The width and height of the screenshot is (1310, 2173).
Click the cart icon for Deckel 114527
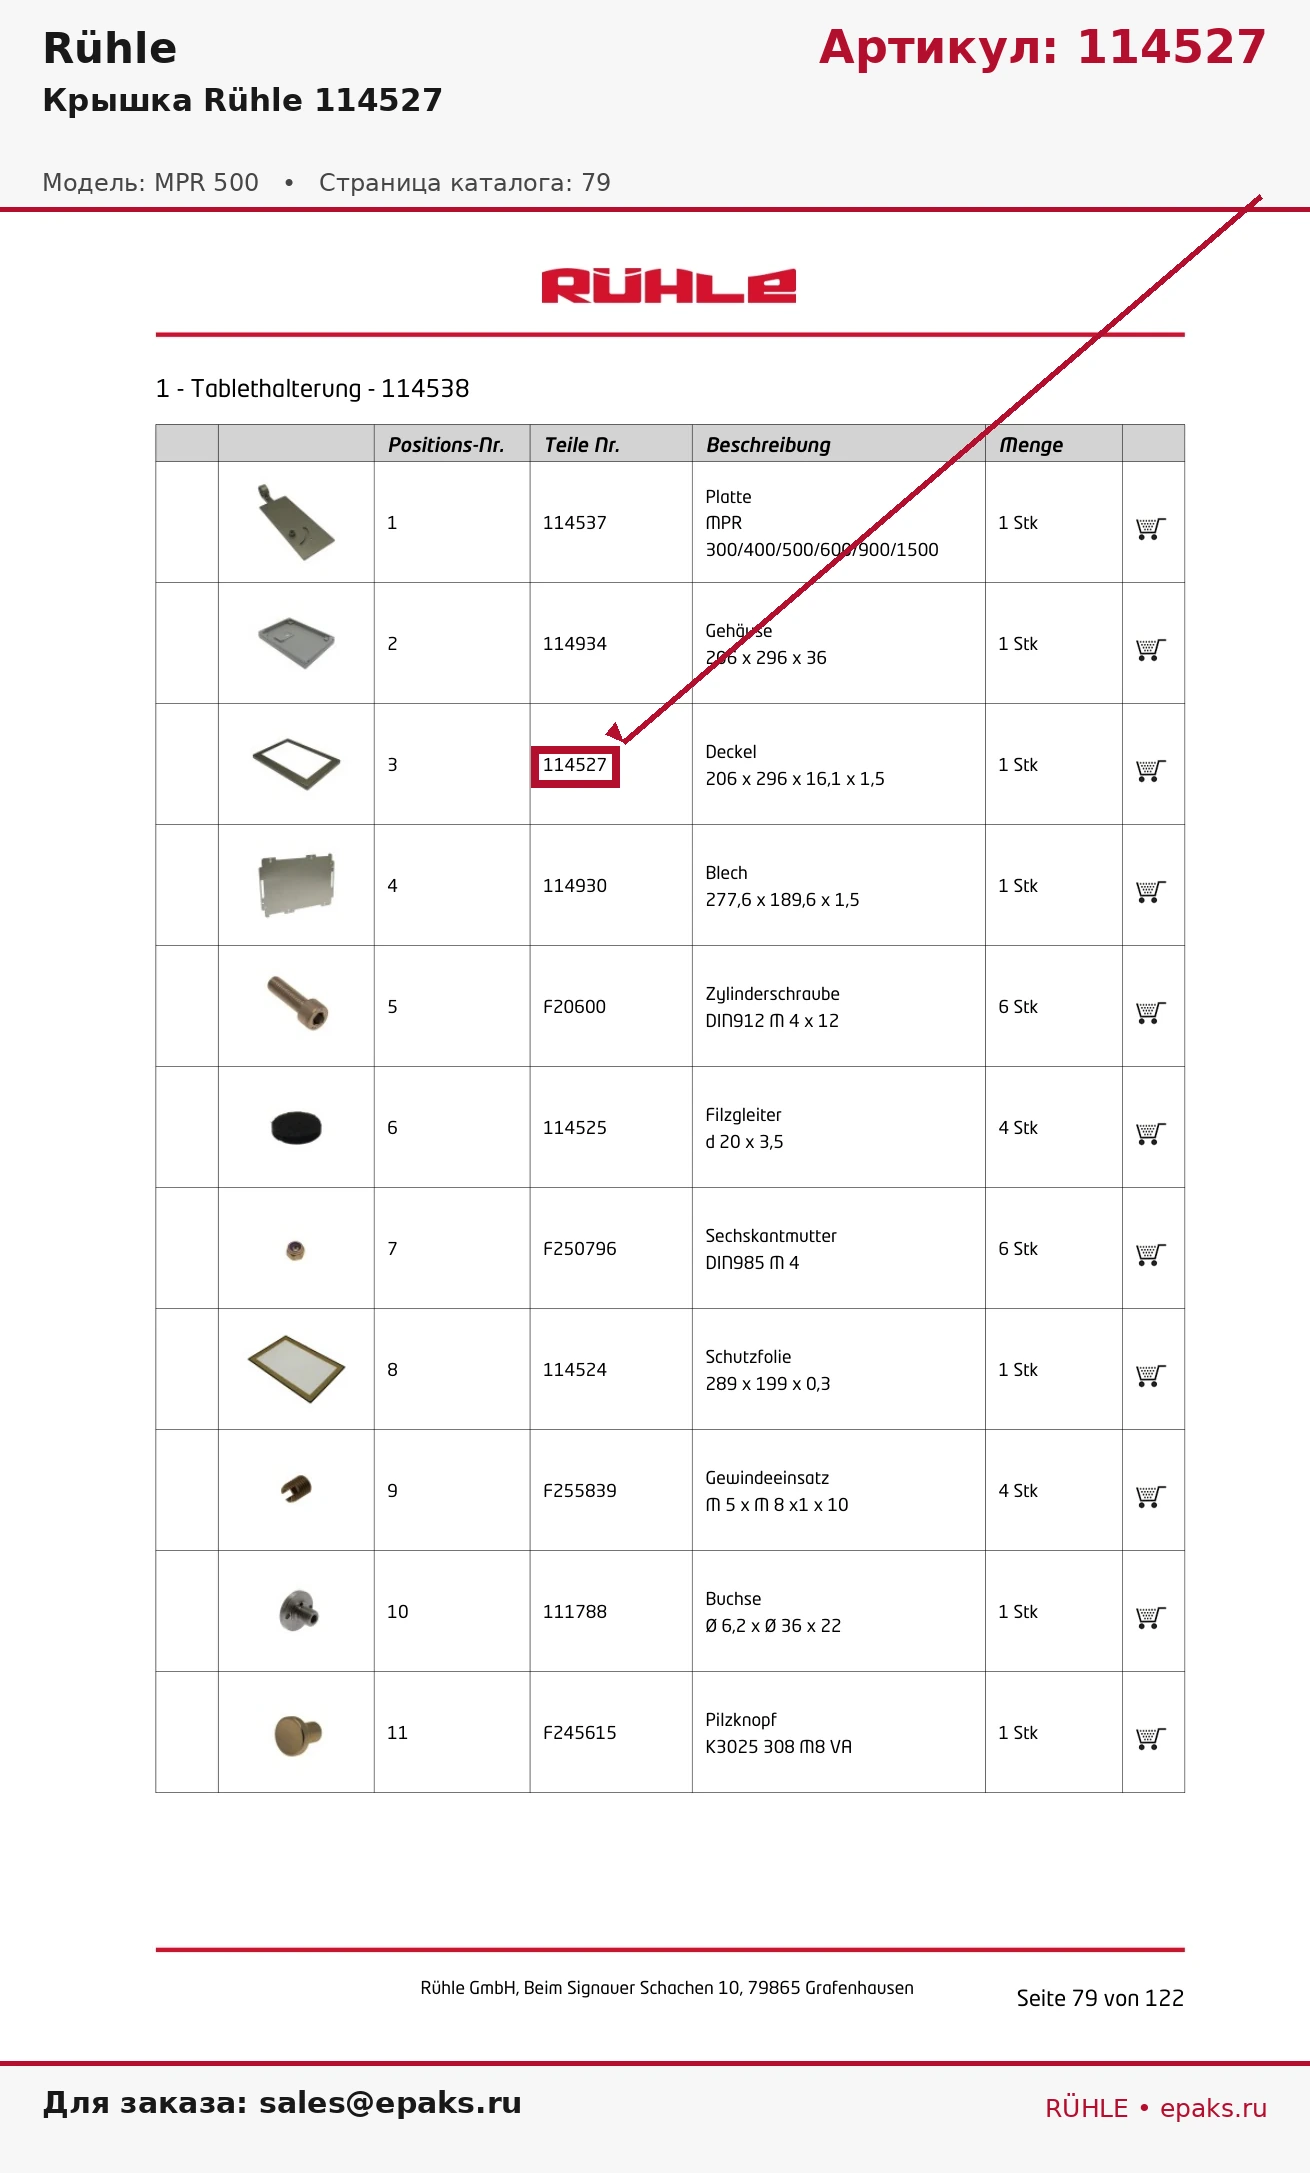[x=1151, y=770]
